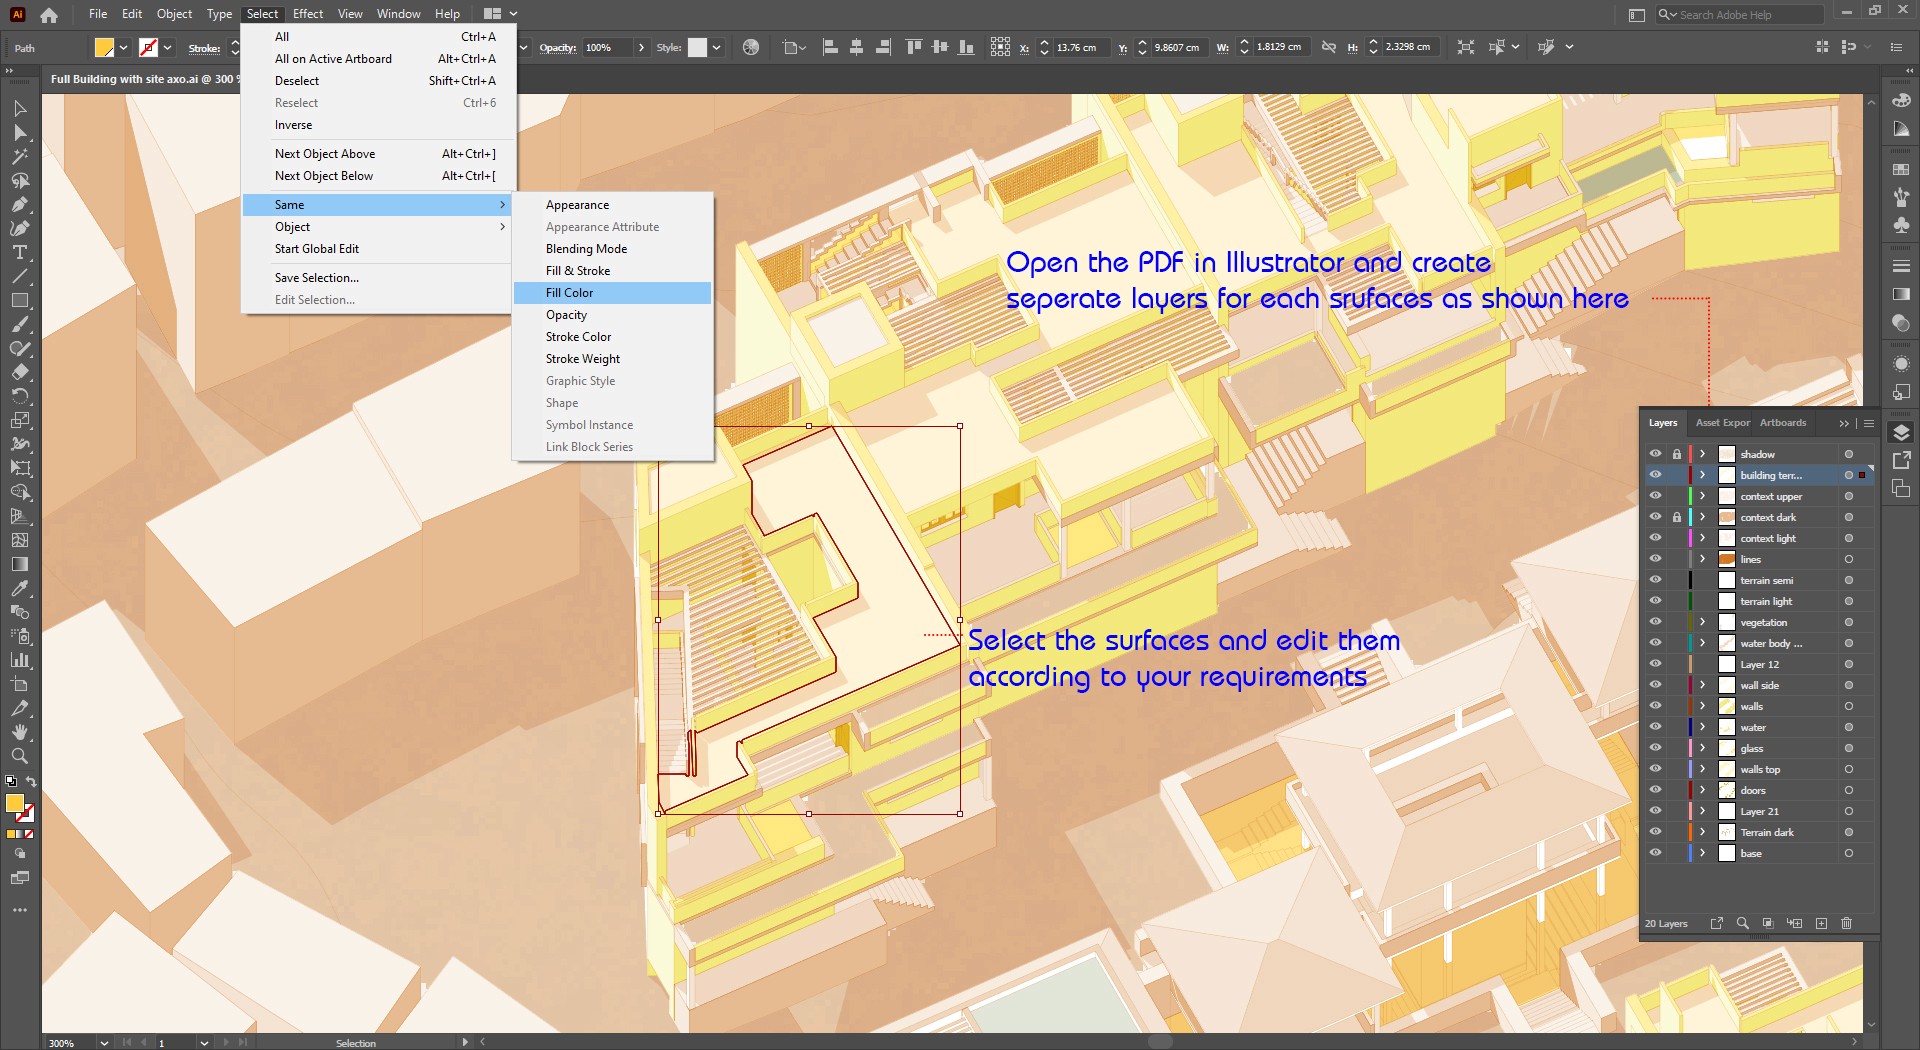Delete selection with Layers panel trash icon
The height and width of the screenshot is (1050, 1920).
pos(1846,923)
